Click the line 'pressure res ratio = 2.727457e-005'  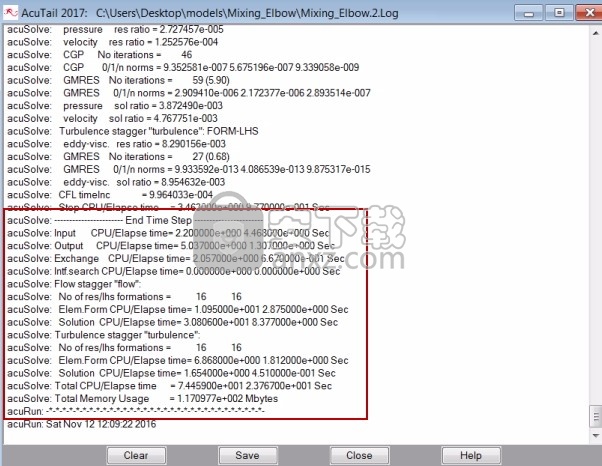click(x=115, y=30)
